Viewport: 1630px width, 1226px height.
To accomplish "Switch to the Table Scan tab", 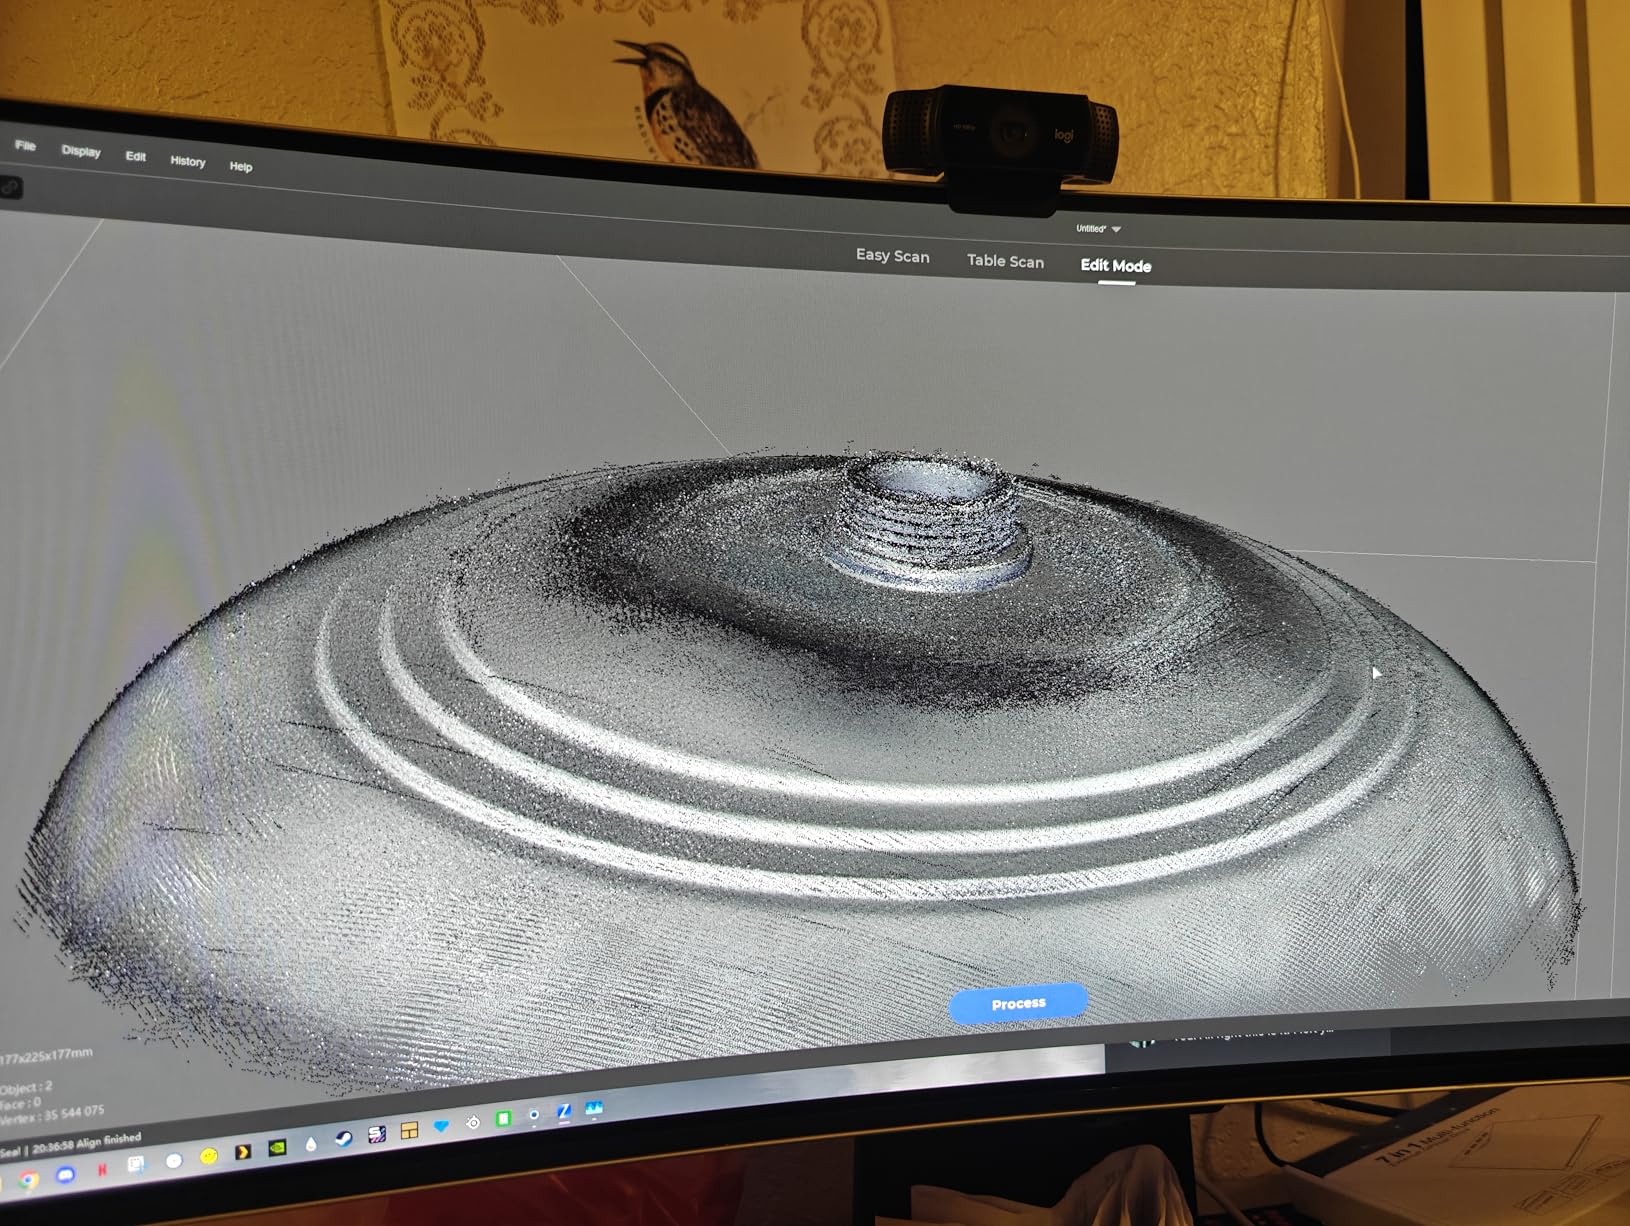I will click(1005, 261).
